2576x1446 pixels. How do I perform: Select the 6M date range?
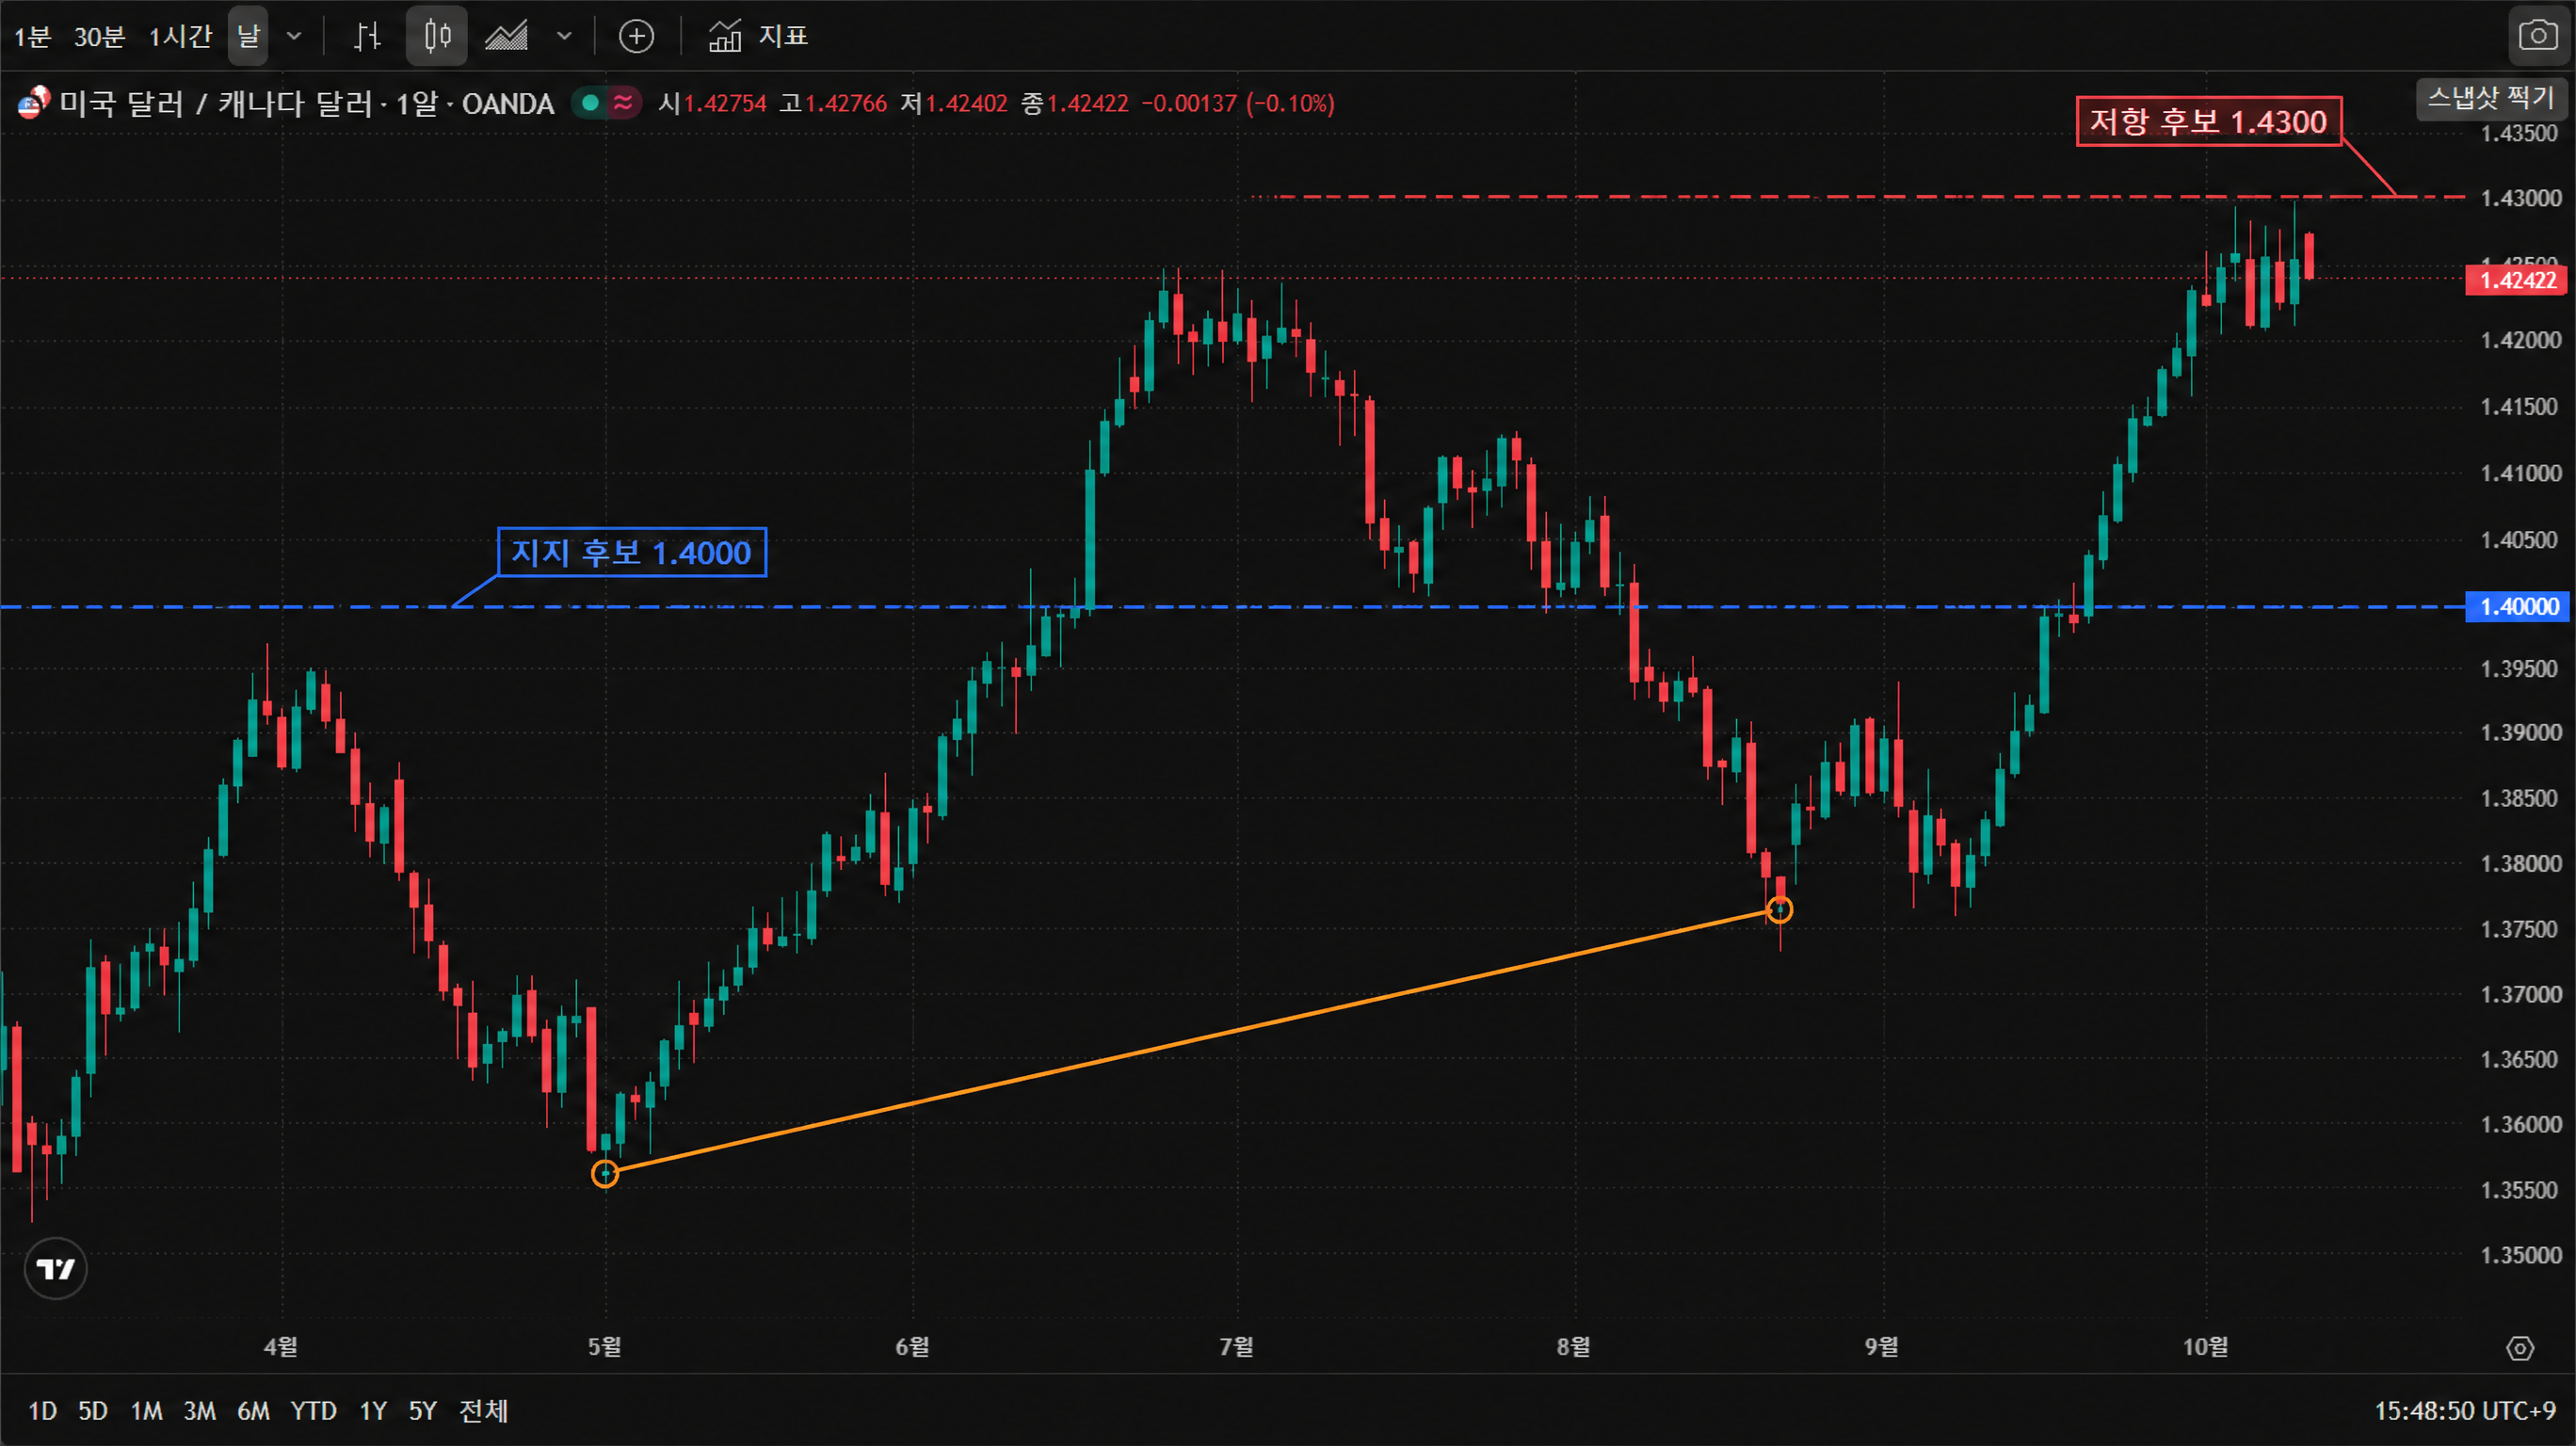(253, 1411)
